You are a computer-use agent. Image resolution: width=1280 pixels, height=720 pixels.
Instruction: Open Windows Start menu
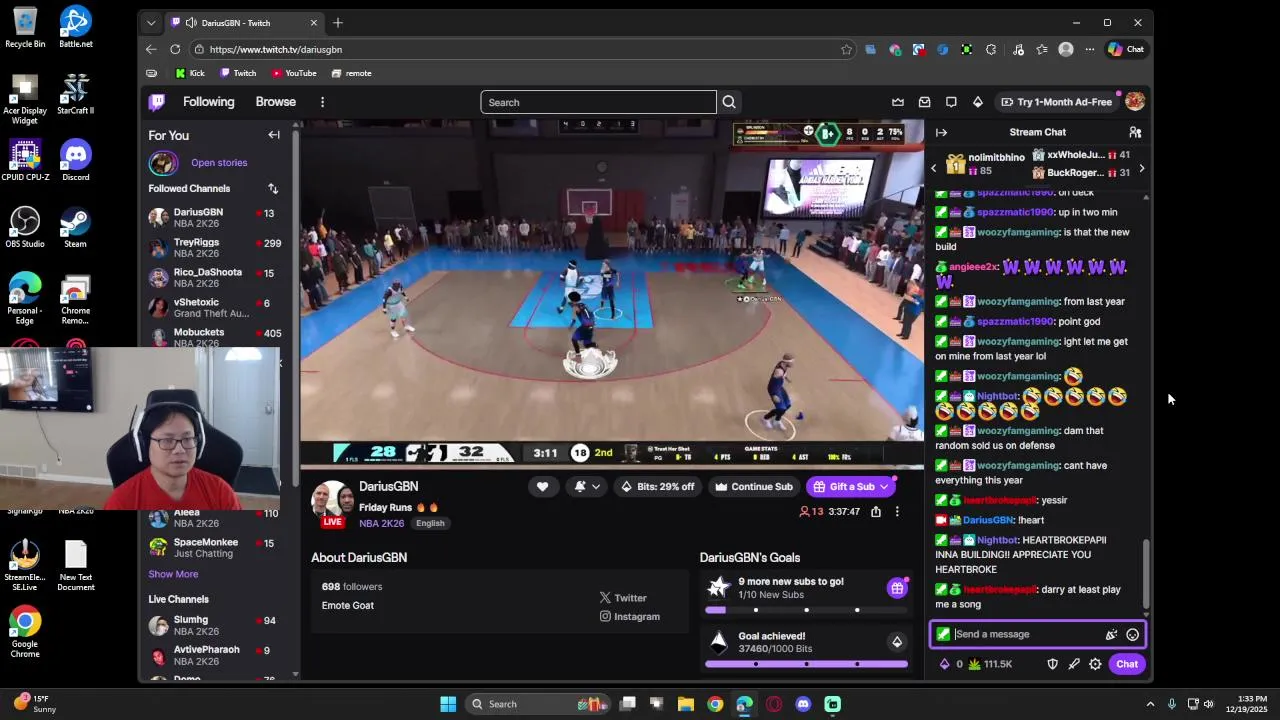(x=448, y=704)
